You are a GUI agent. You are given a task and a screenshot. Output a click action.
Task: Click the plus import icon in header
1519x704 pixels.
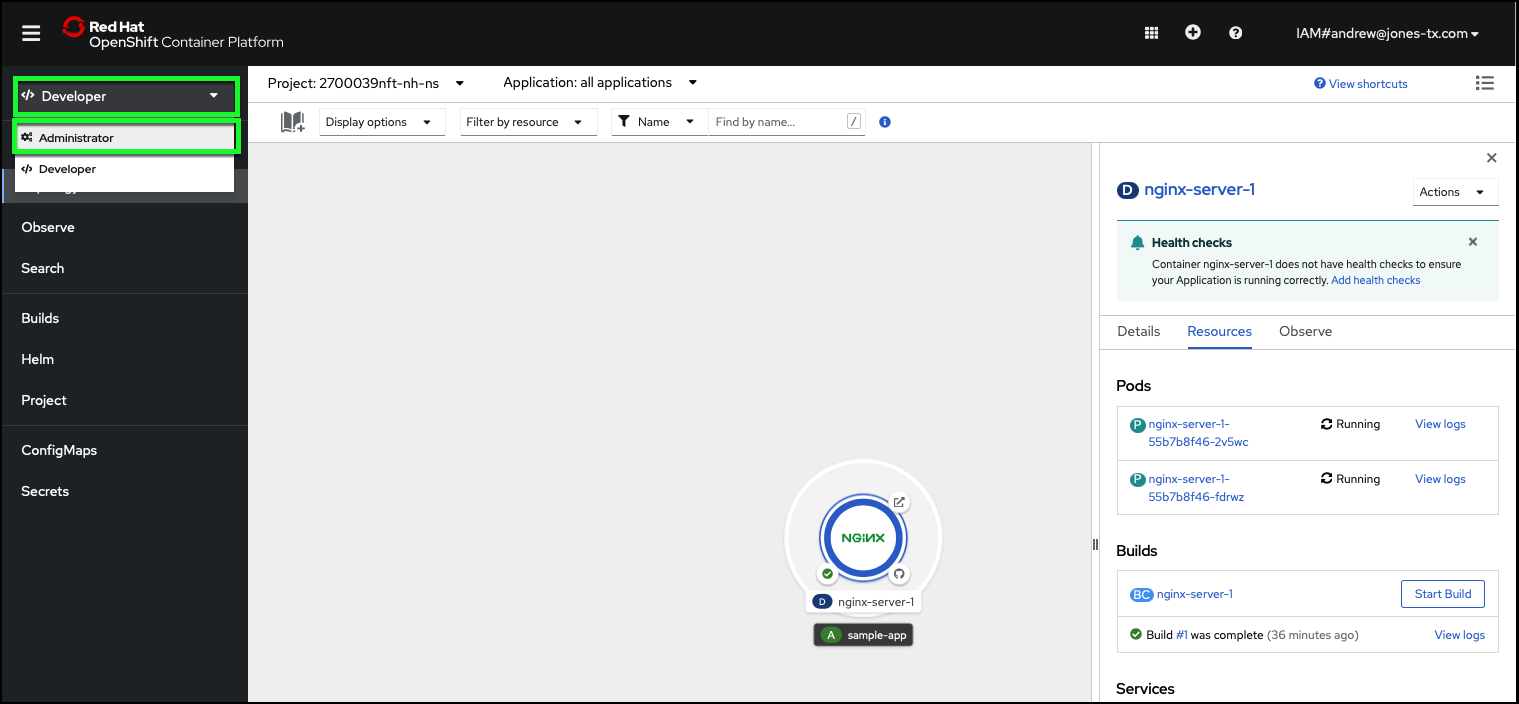pyautogui.click(x=1193, y=33)
